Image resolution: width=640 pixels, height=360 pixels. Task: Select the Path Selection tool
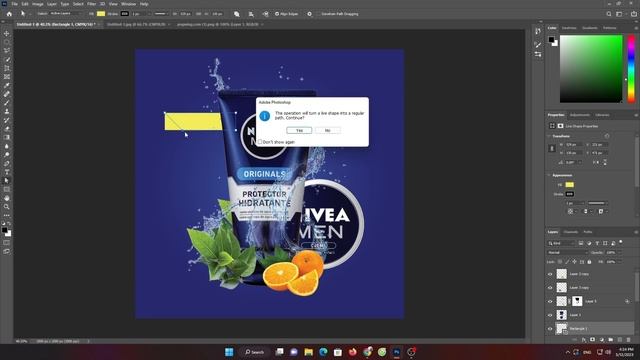point(7,180)
